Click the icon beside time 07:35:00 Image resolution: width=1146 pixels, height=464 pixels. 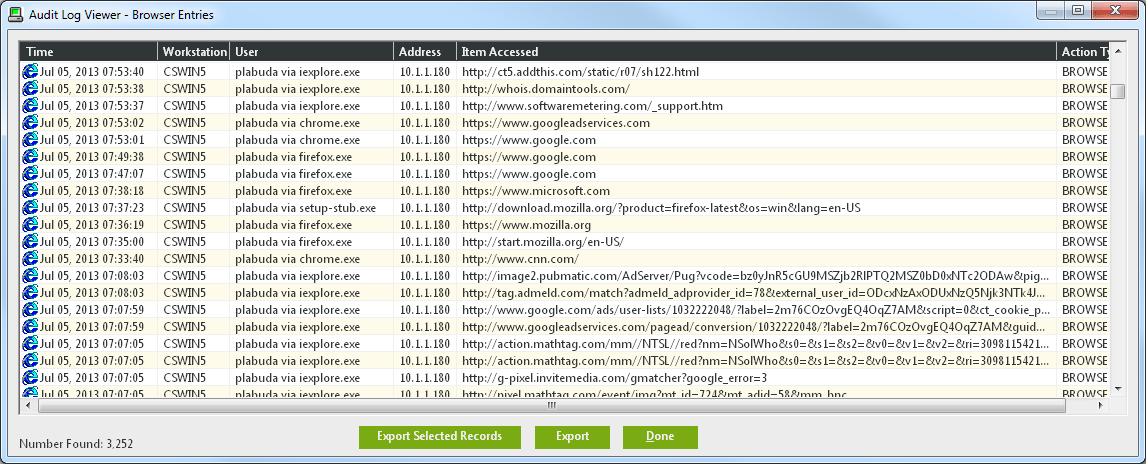[30, 241]
